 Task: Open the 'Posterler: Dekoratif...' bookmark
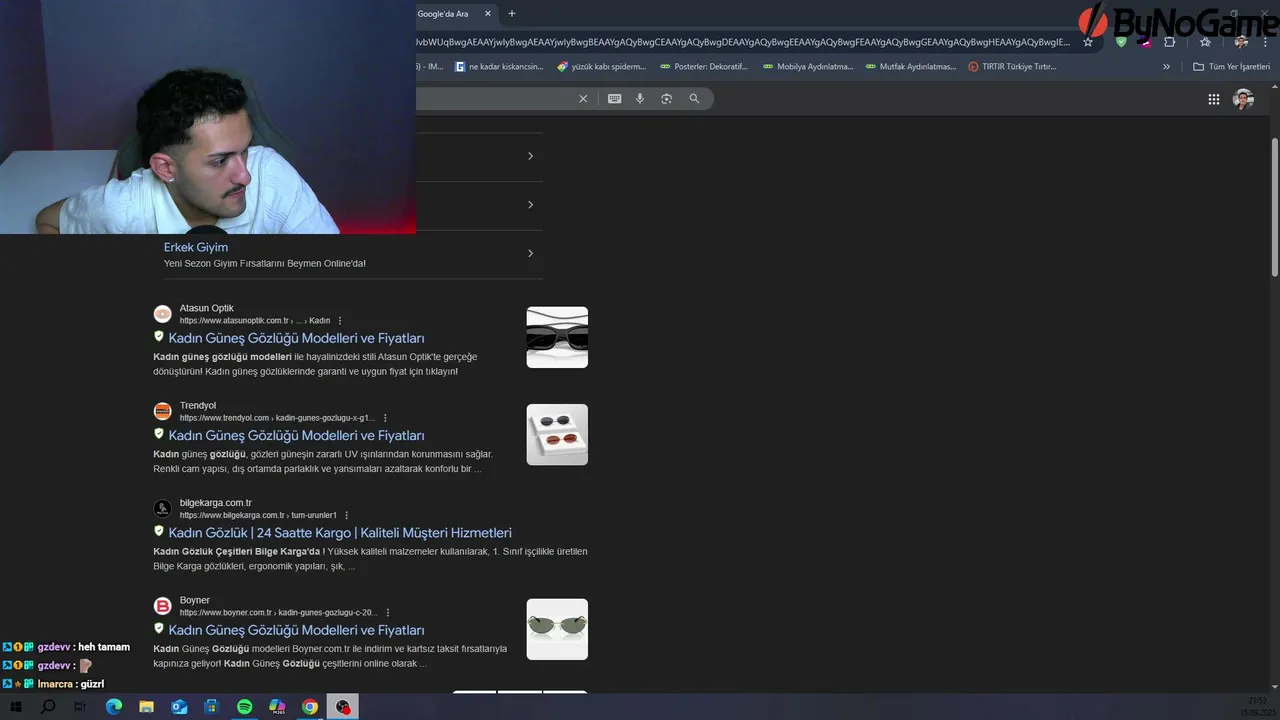(704, 67)
